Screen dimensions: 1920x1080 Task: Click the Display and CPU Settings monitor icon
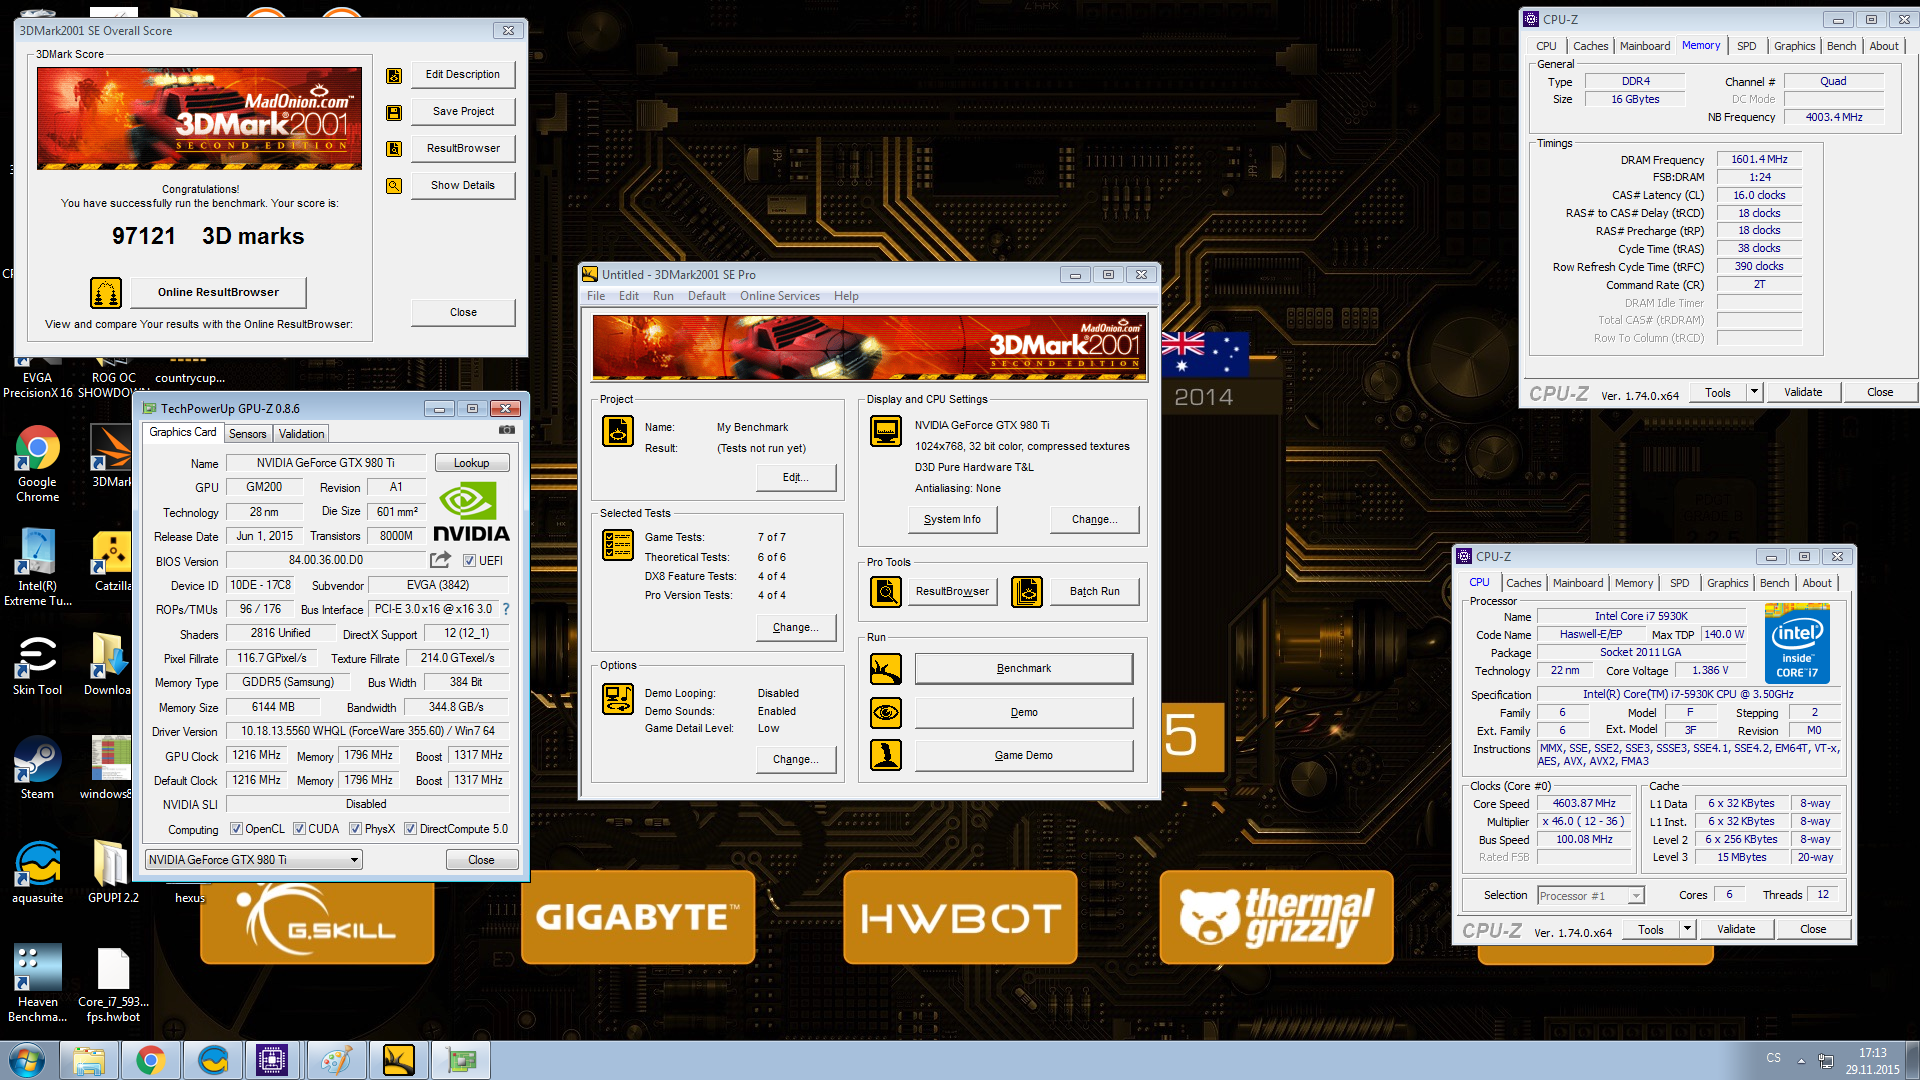tap(886, 431)
